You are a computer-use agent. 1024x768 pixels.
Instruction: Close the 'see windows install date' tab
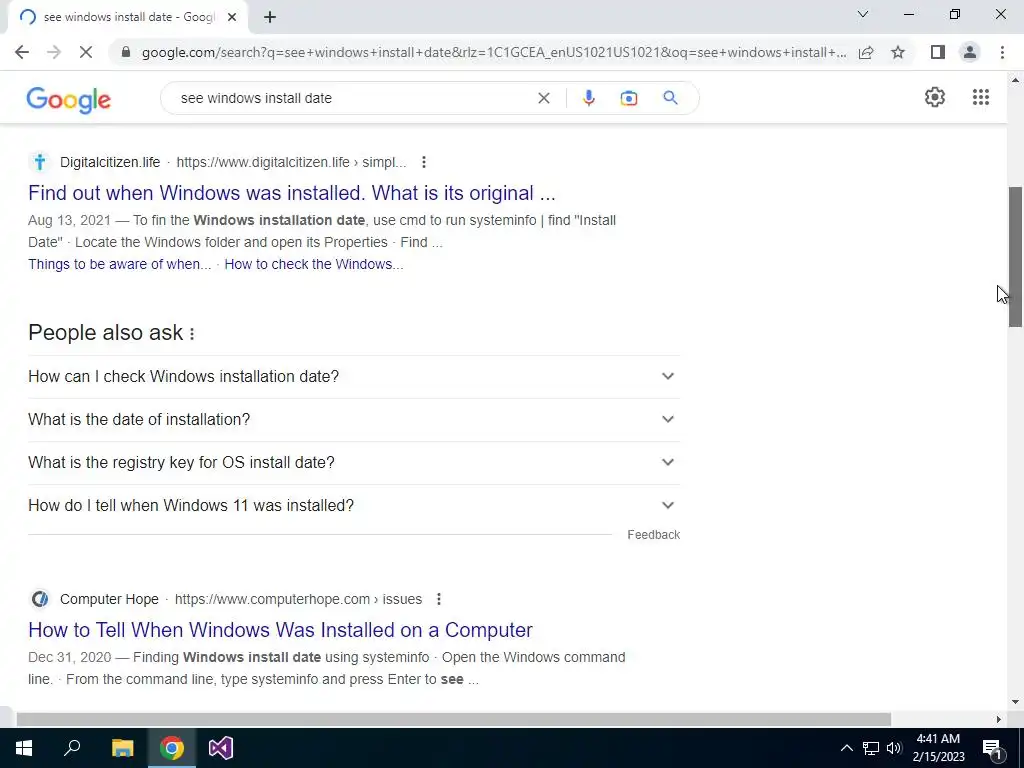(x=232, y=18)
